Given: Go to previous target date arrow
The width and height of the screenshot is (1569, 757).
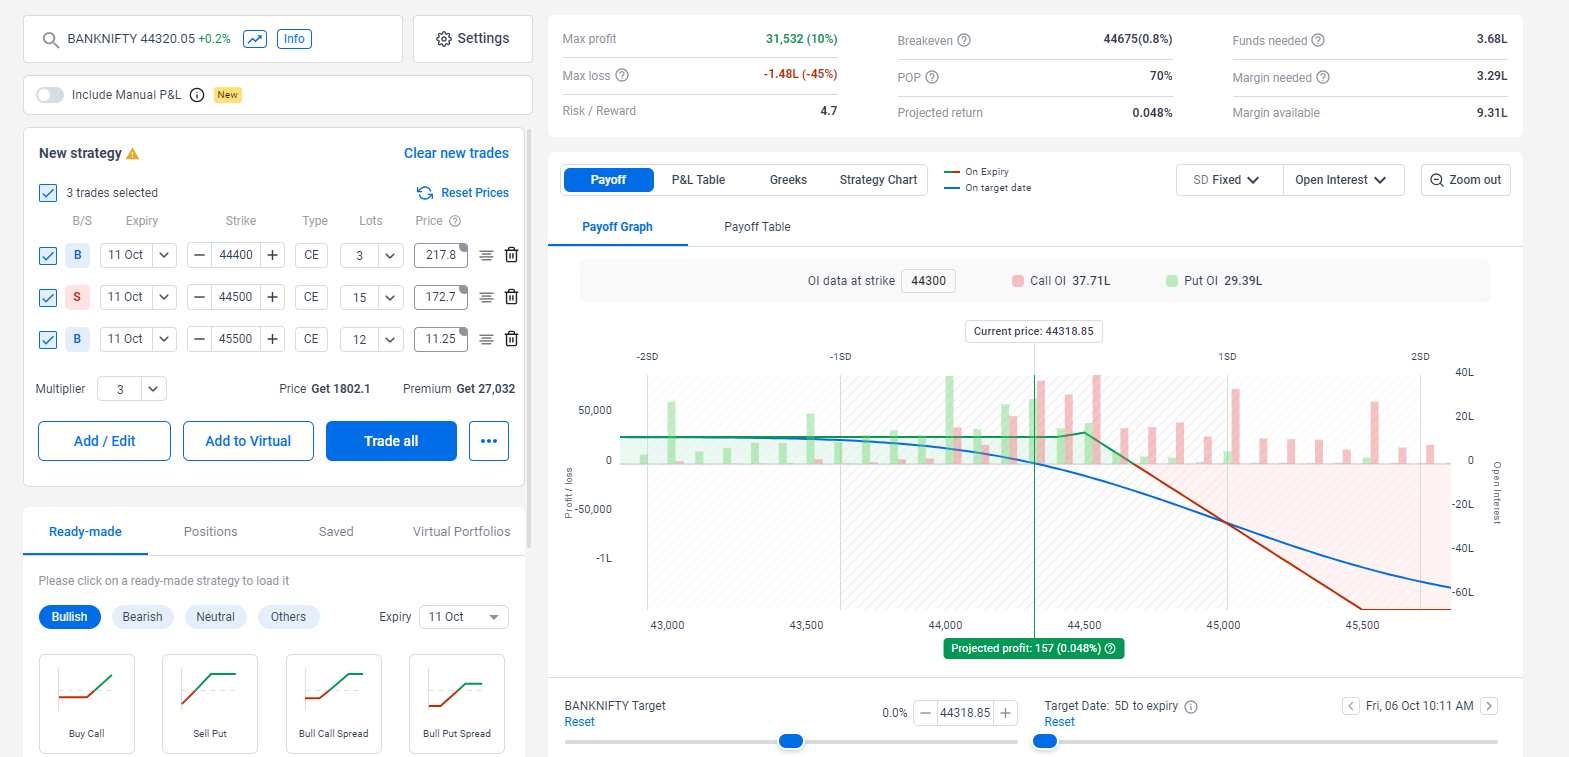Looking at the screenshot, I should [1350, 706].
